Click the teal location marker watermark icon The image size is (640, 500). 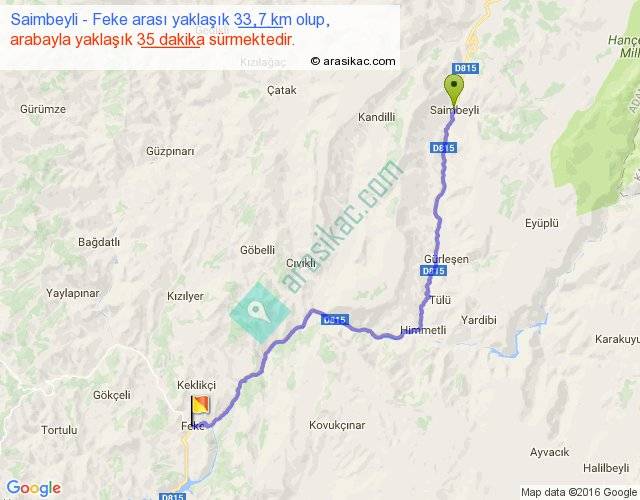pos(260,313)
